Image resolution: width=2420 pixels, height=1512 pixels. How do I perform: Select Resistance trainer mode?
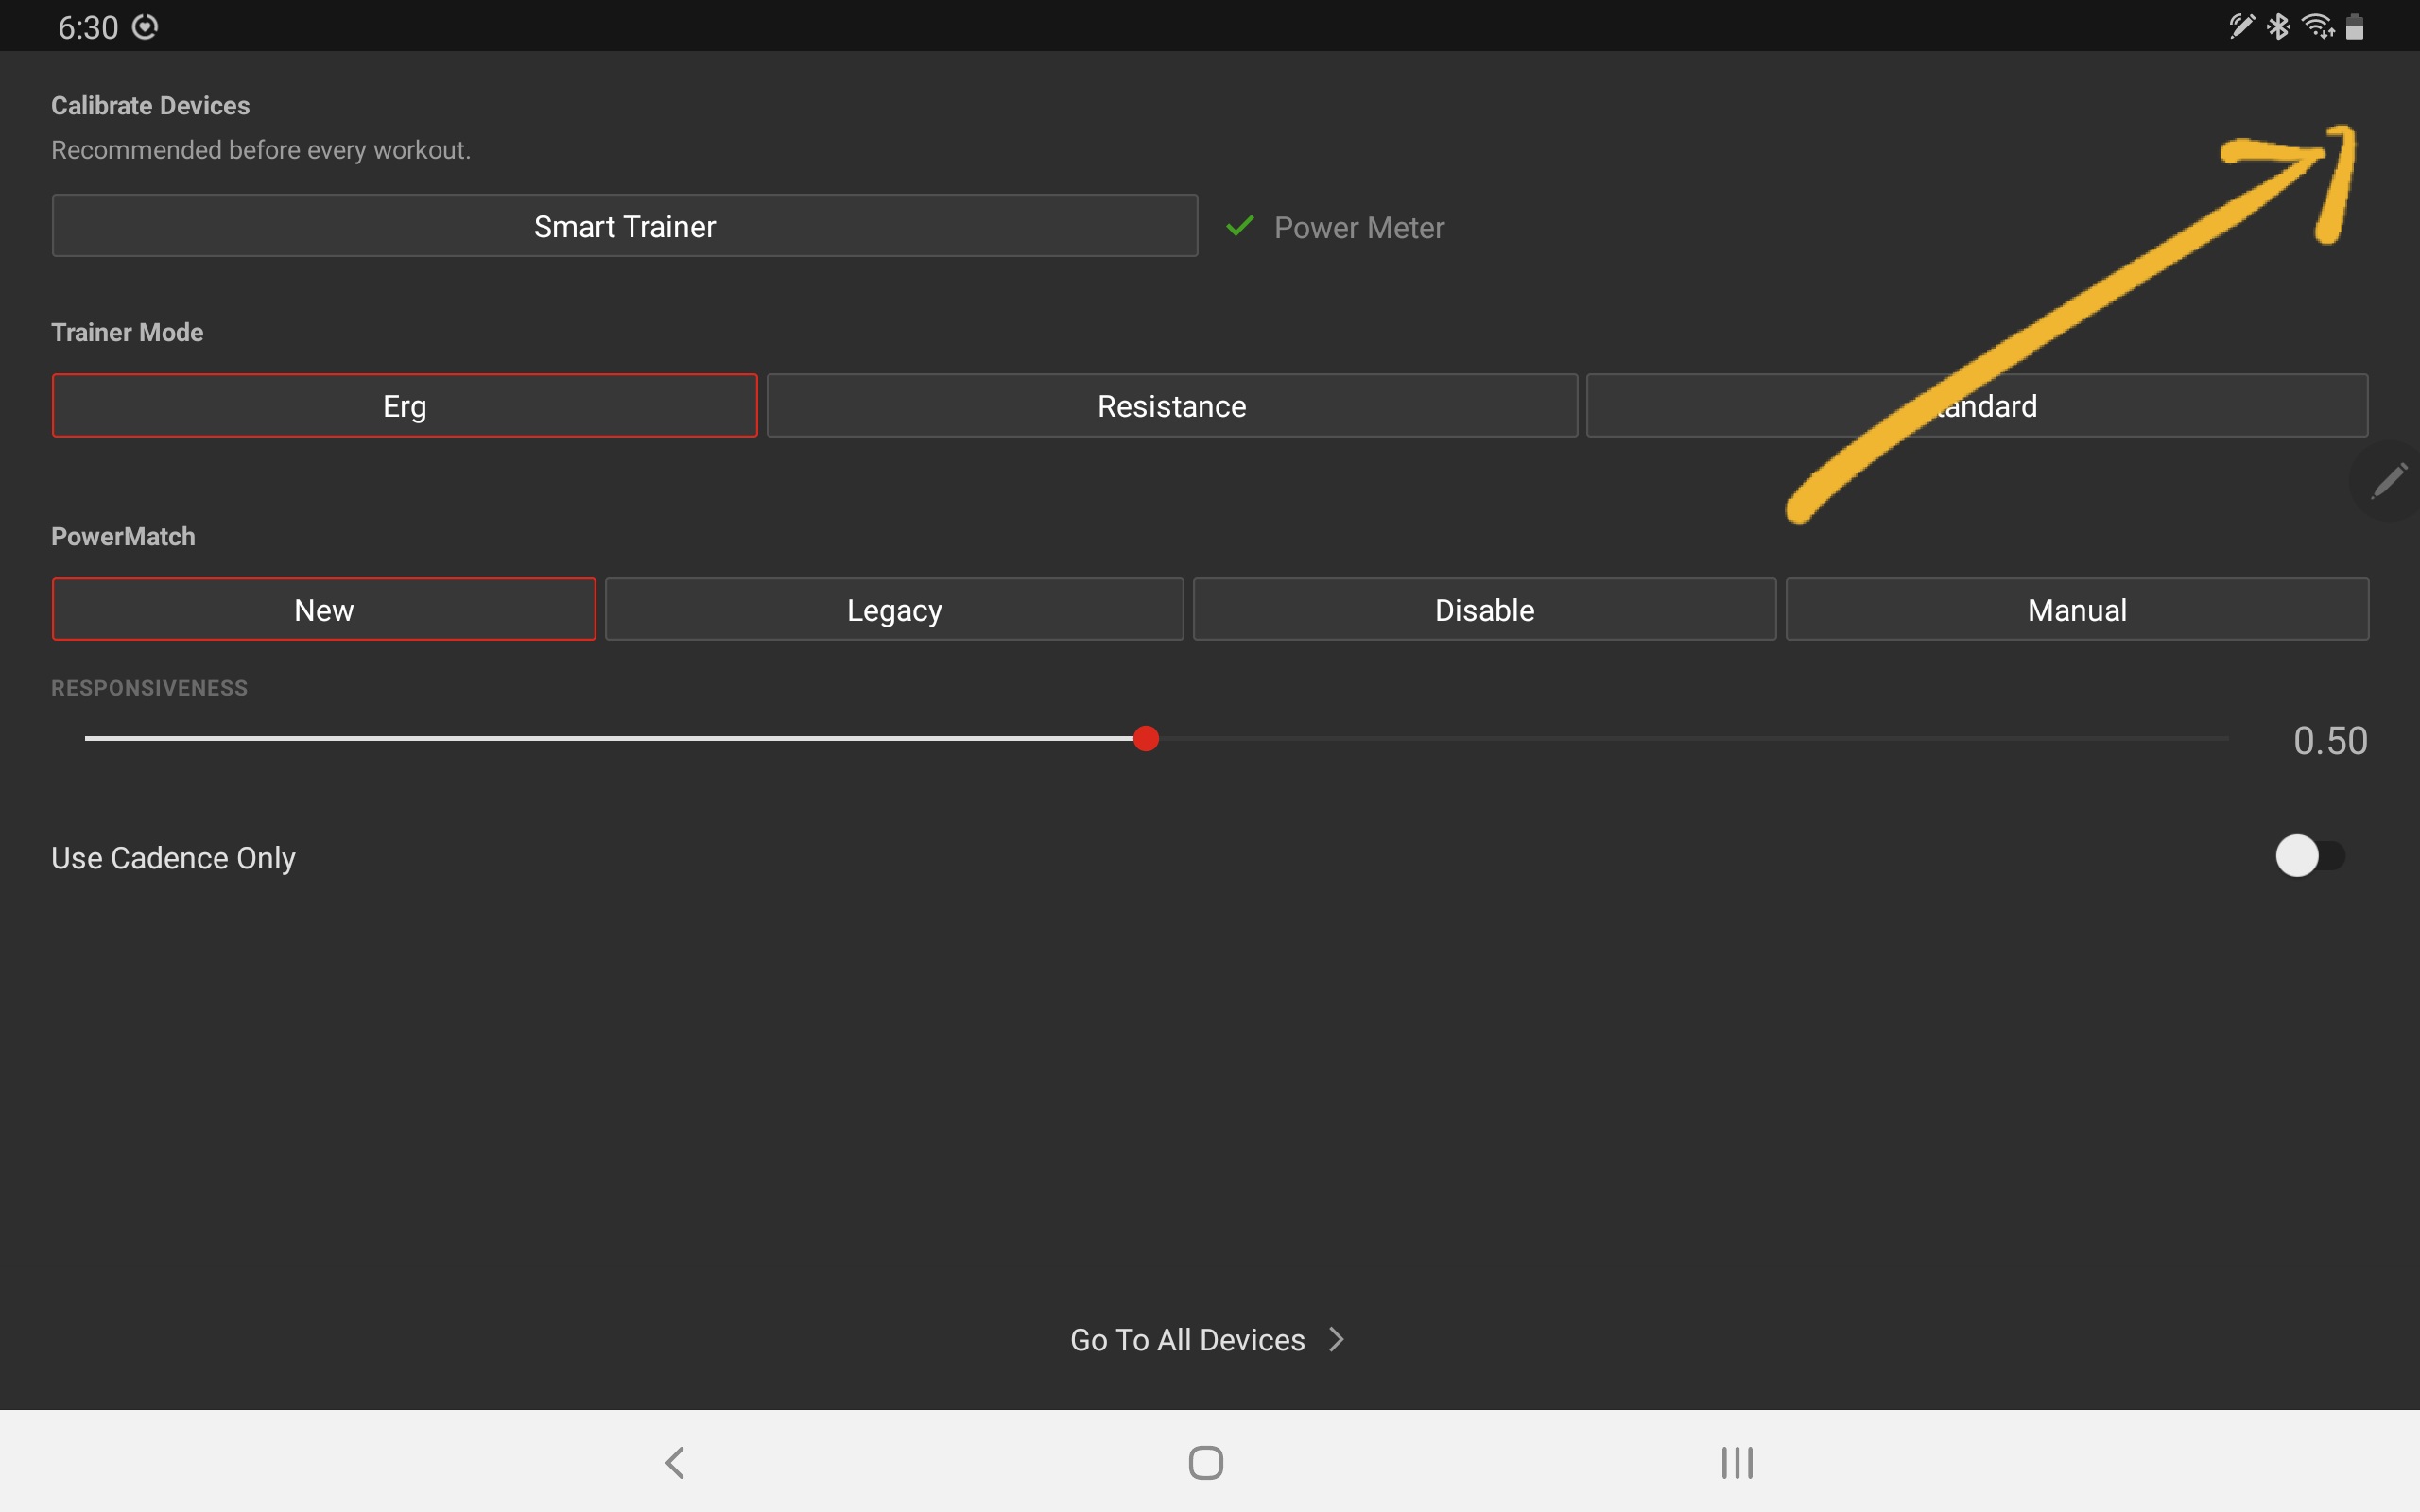point(1172,406)
